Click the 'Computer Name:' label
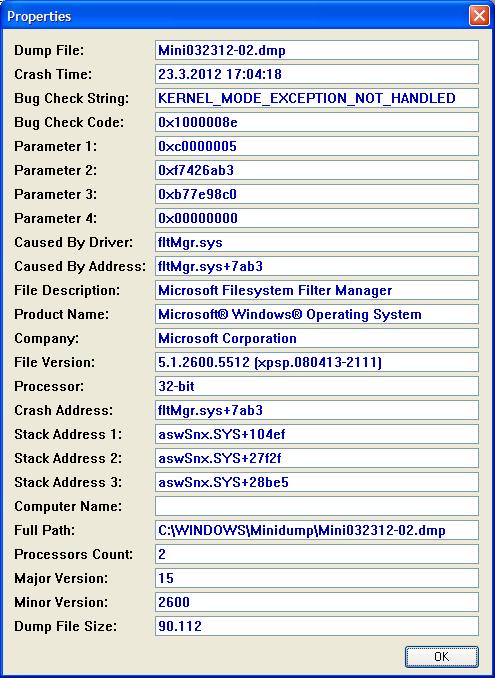 (68, 506)
